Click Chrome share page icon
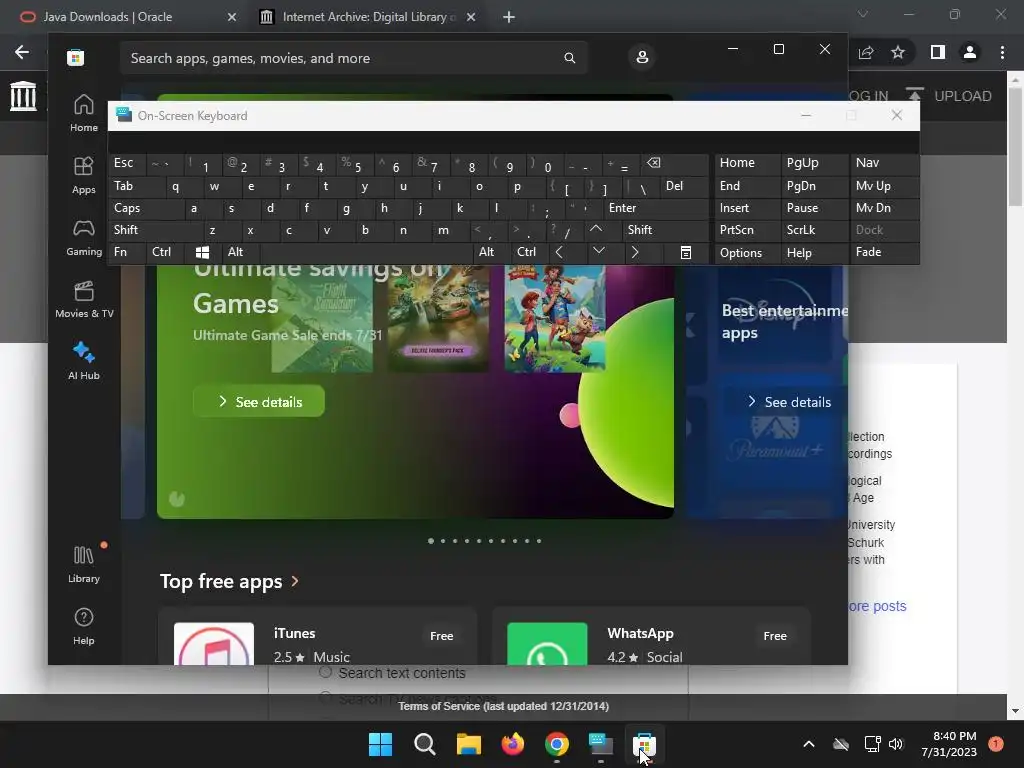This screenshot has height=768, width=1024. (866, 52)
